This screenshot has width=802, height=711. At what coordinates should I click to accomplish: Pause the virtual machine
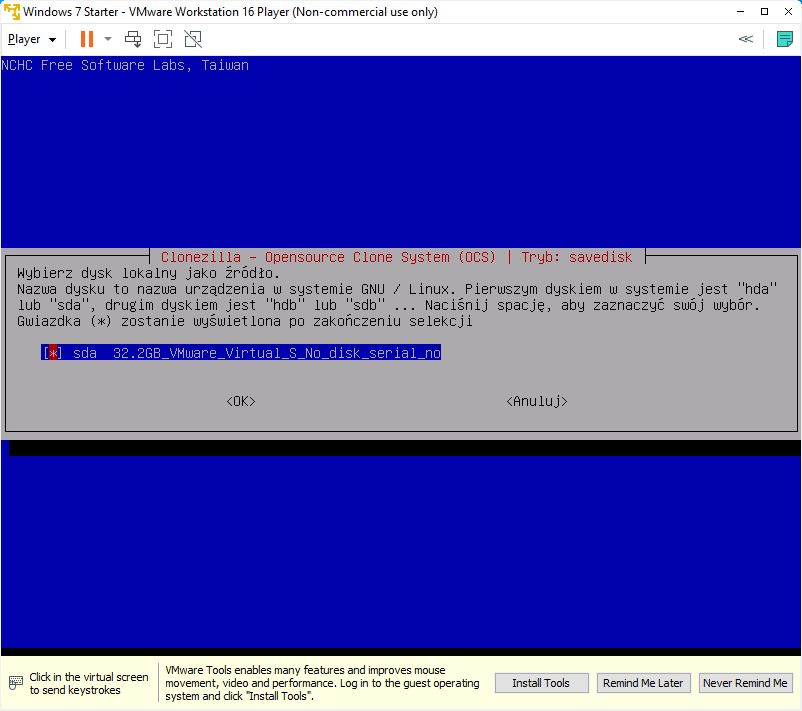86,39
